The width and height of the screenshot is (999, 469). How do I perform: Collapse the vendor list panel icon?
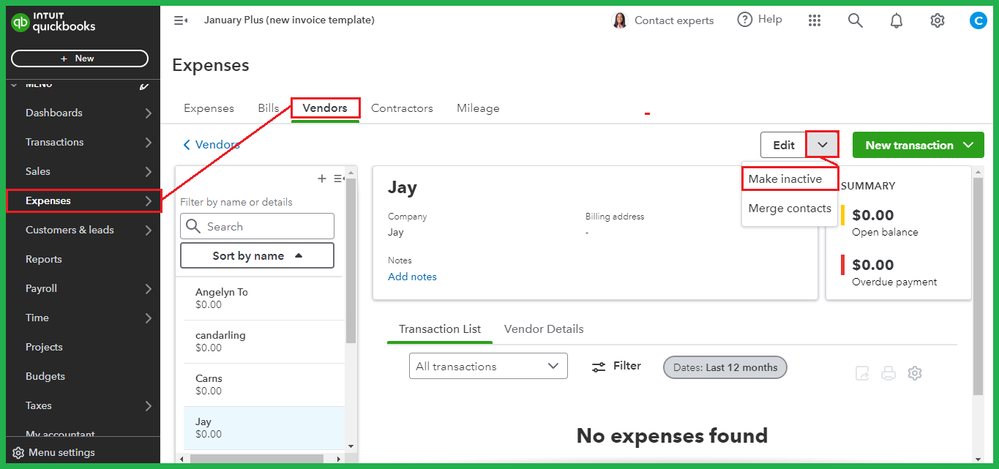click(x=339, y=178)
